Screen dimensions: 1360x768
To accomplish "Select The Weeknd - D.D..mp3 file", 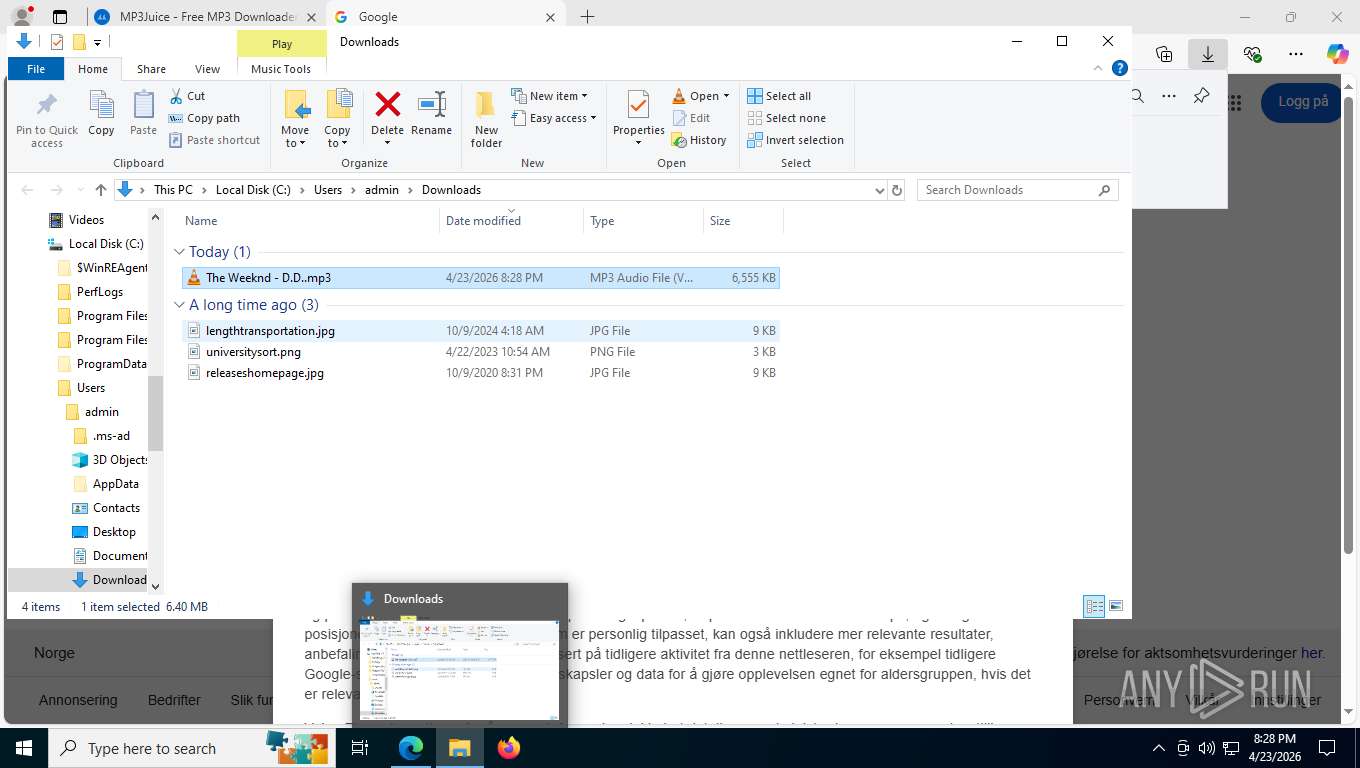I will [x=481, y=278].
